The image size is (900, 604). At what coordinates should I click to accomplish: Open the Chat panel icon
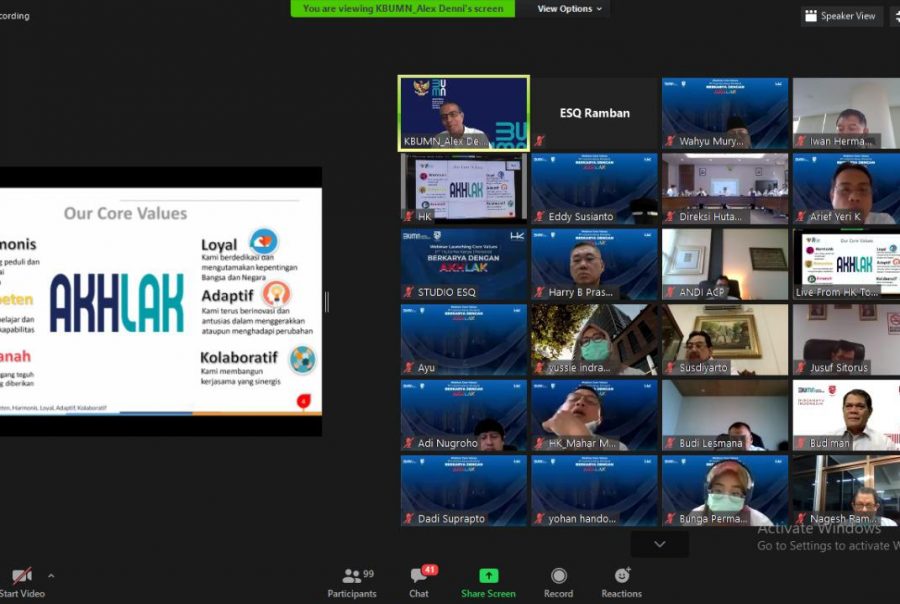419,577
